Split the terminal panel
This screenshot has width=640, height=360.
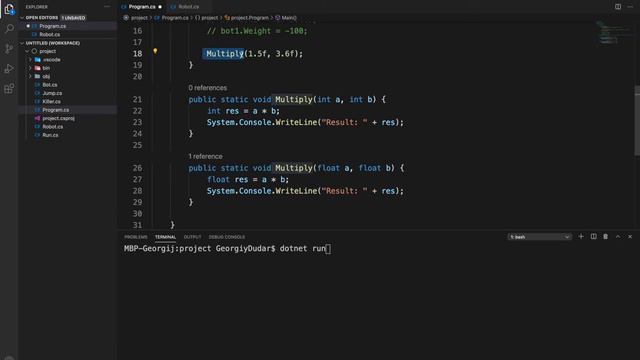[x=593, y=236]
